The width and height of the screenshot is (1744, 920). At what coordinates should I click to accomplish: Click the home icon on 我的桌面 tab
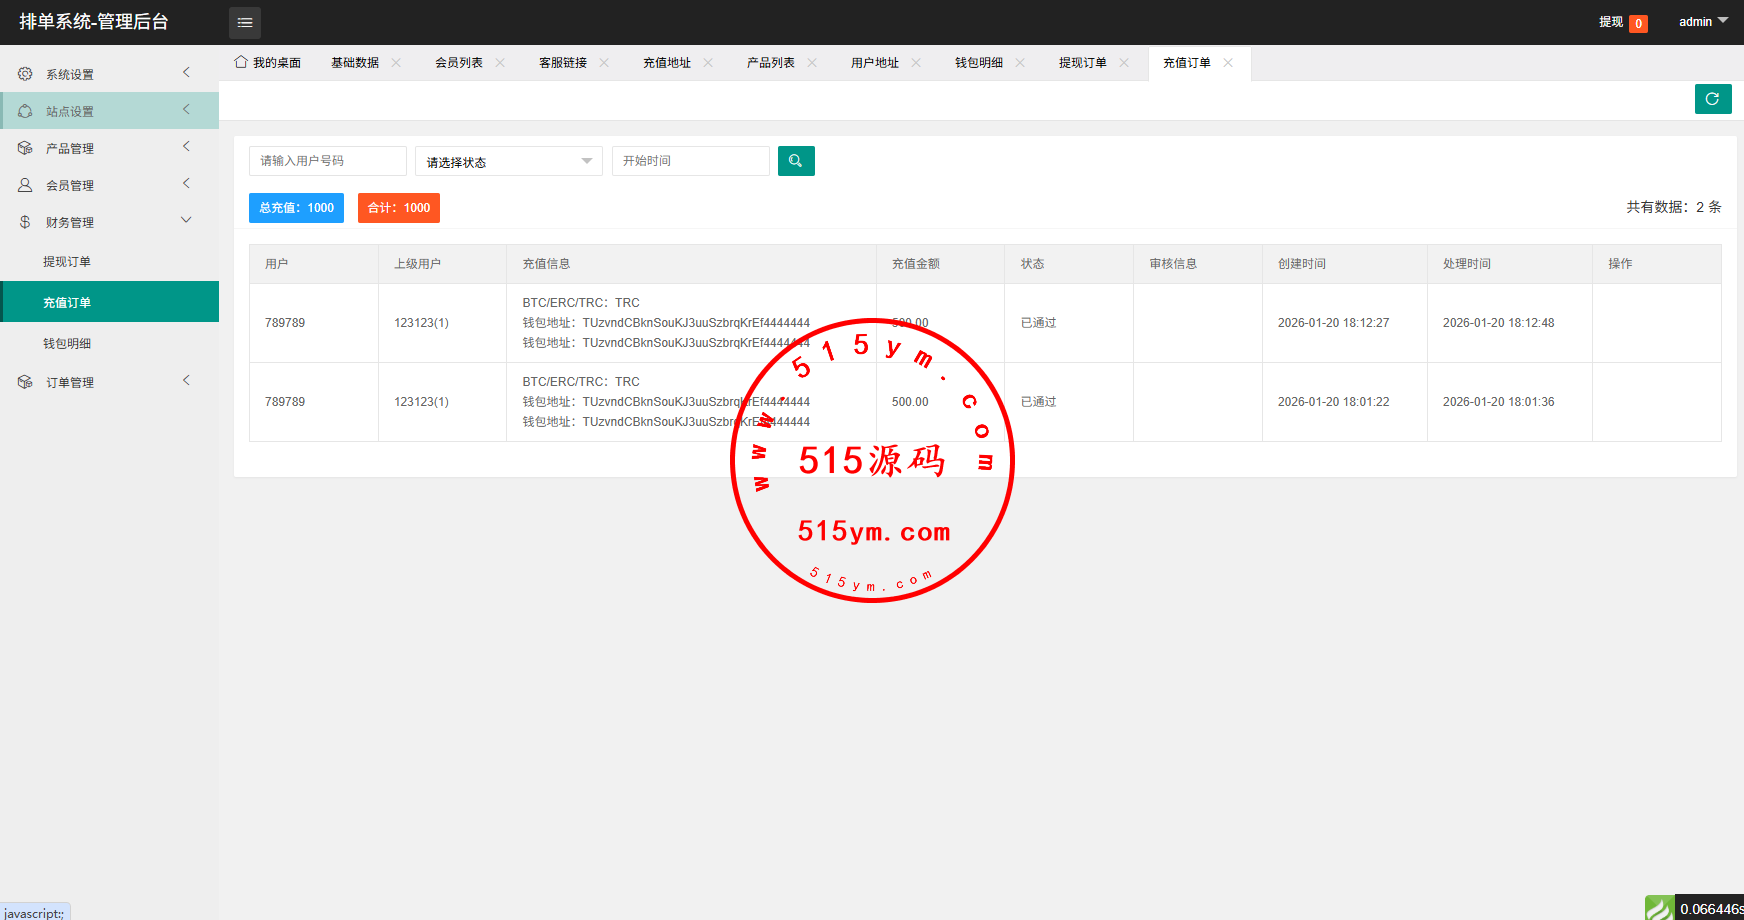click(x=241, y=62)
